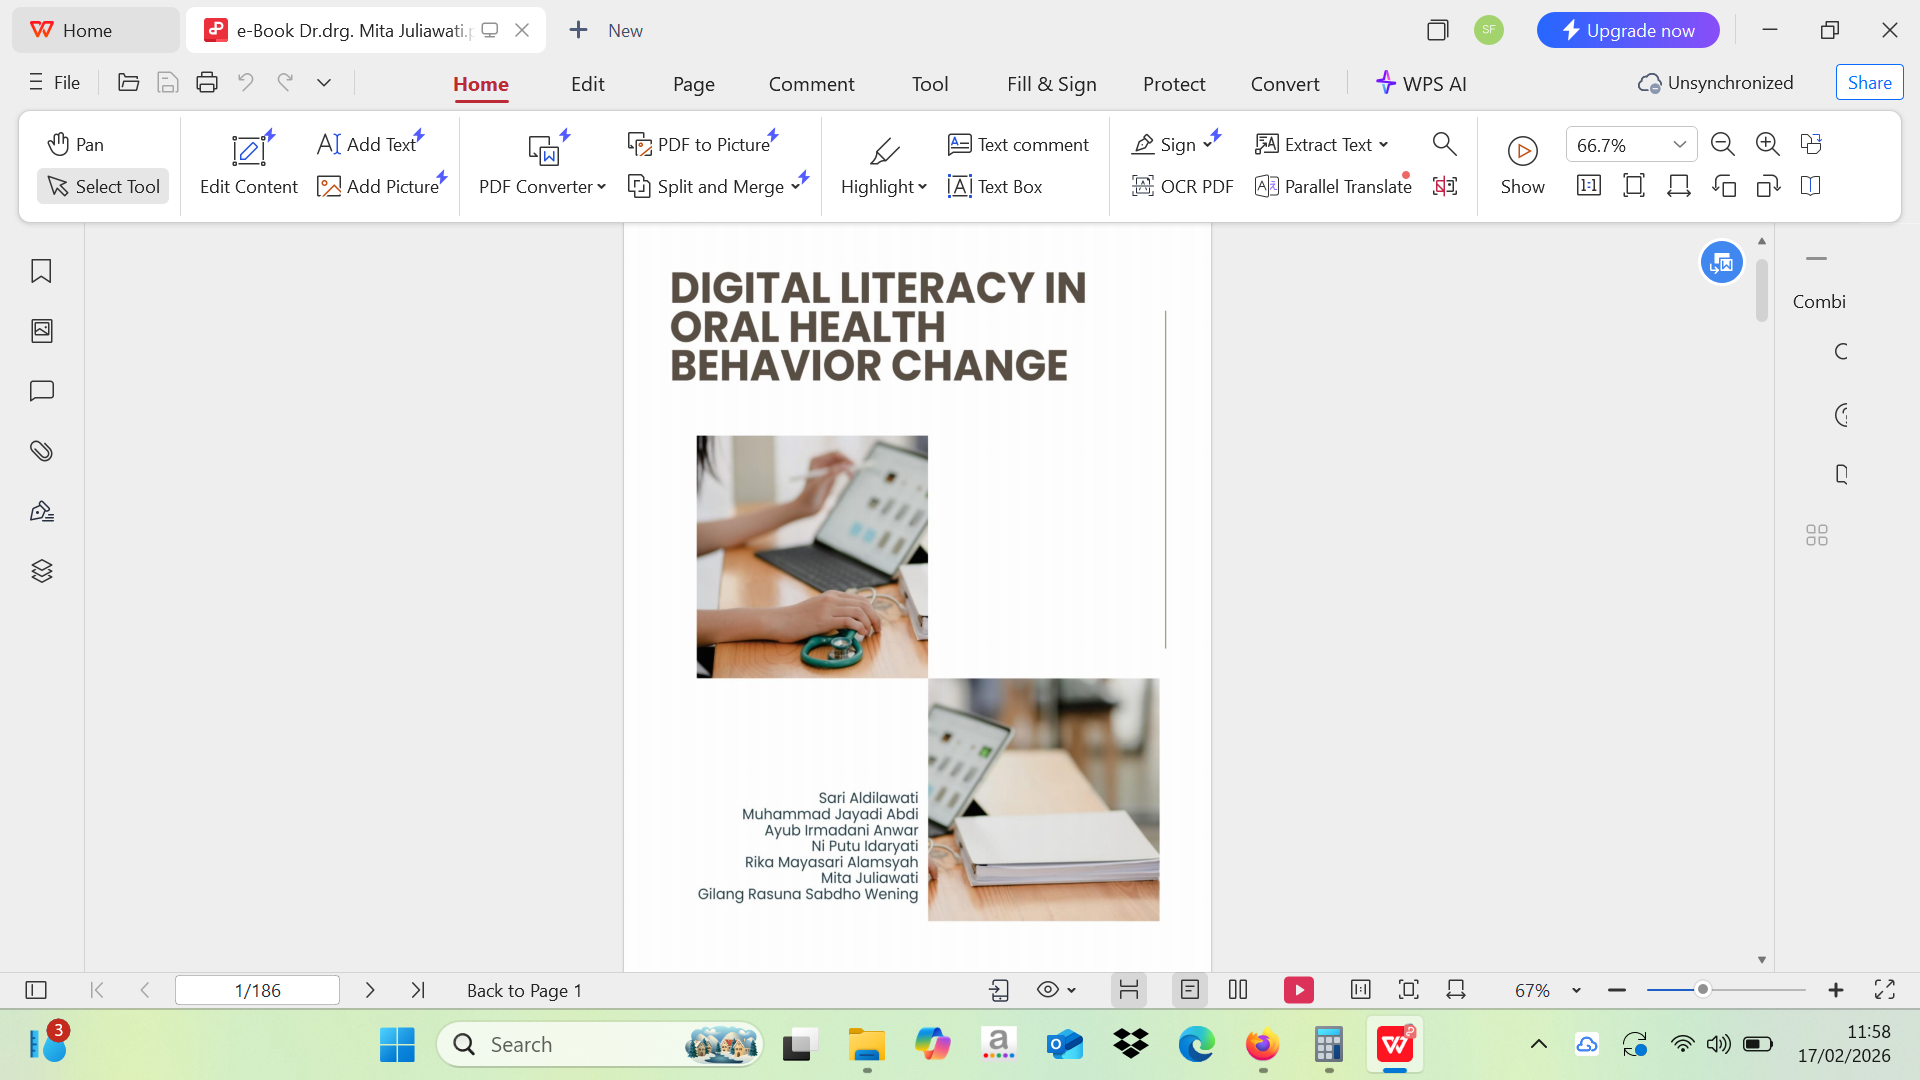Click the zoom in magnifier icon
The image size is (1920, 1080).
pos(1767,144)
